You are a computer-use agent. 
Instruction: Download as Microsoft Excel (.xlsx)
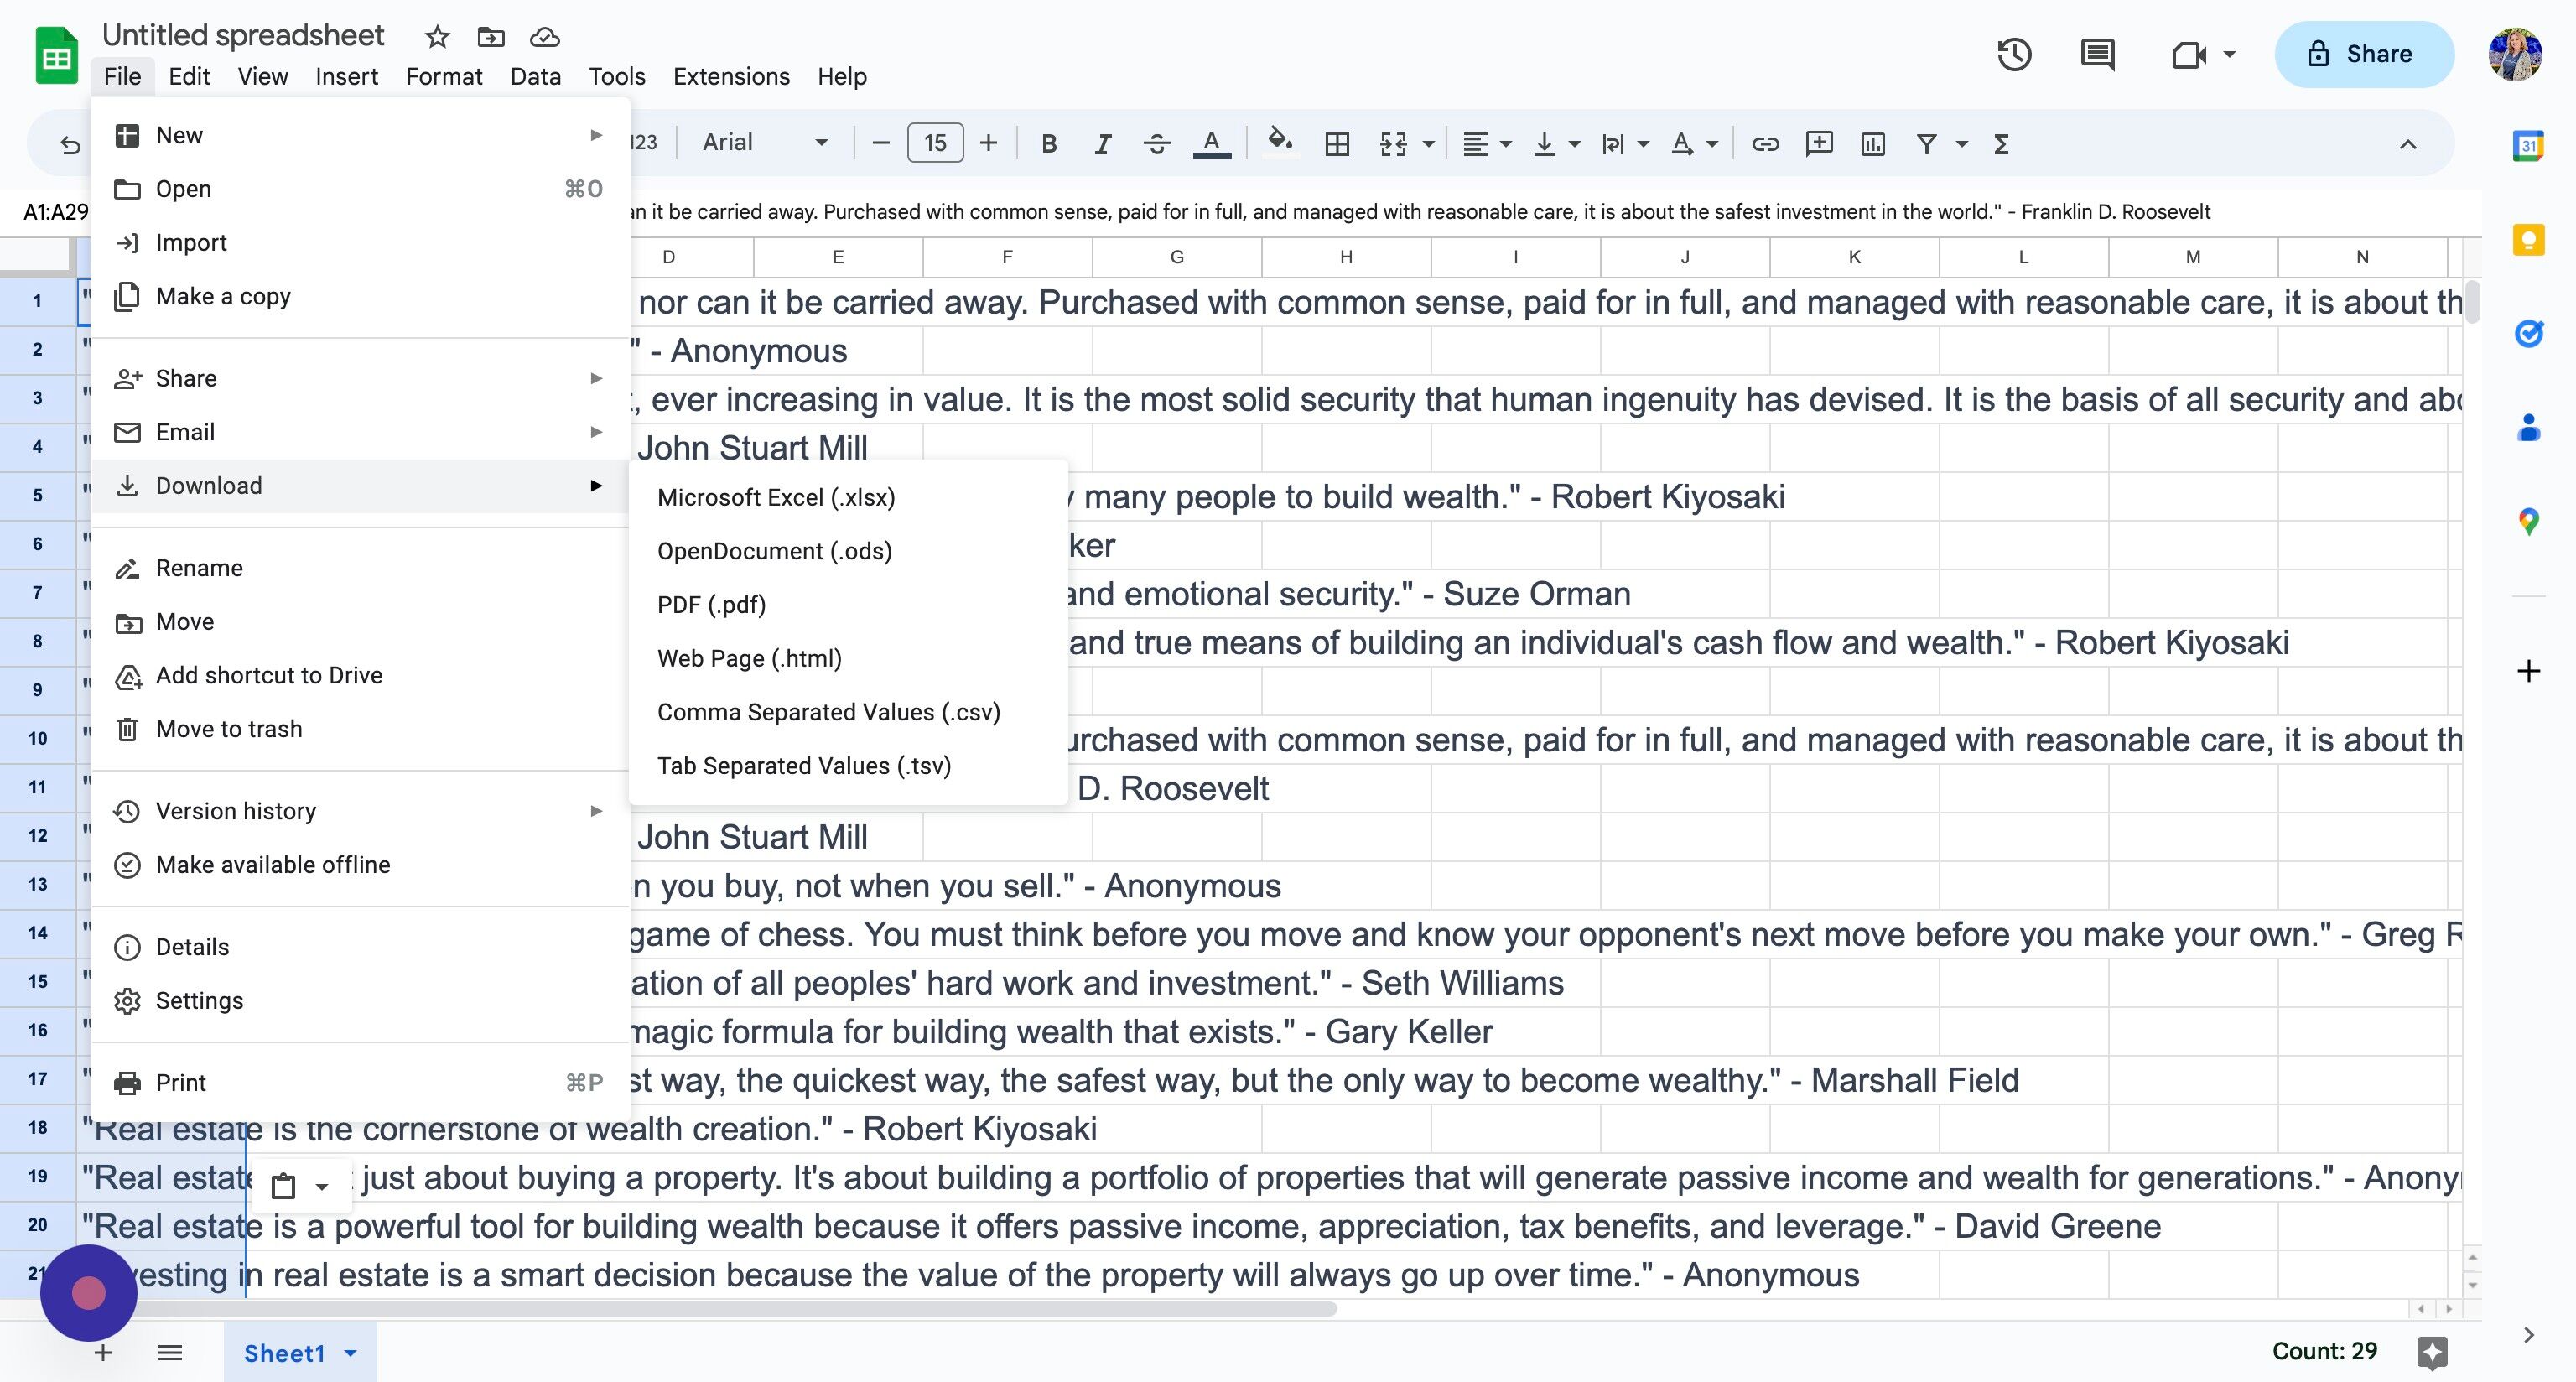tap(848, 498)
